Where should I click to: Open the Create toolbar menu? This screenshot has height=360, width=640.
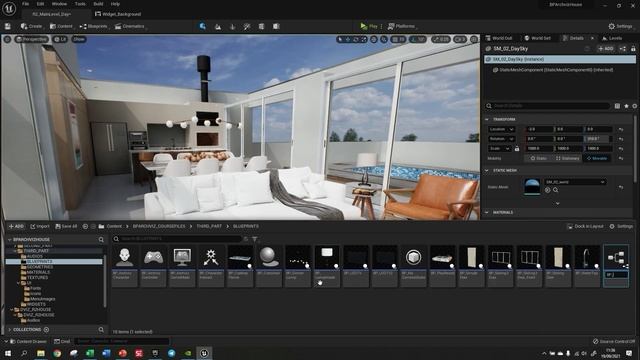[31, 26]
